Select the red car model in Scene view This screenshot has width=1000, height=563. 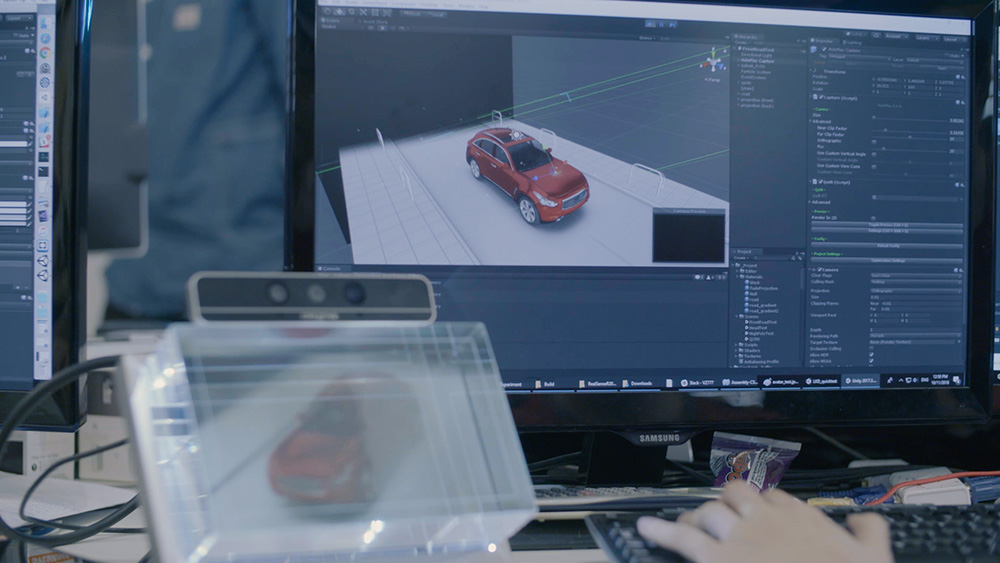click(525, 172)
